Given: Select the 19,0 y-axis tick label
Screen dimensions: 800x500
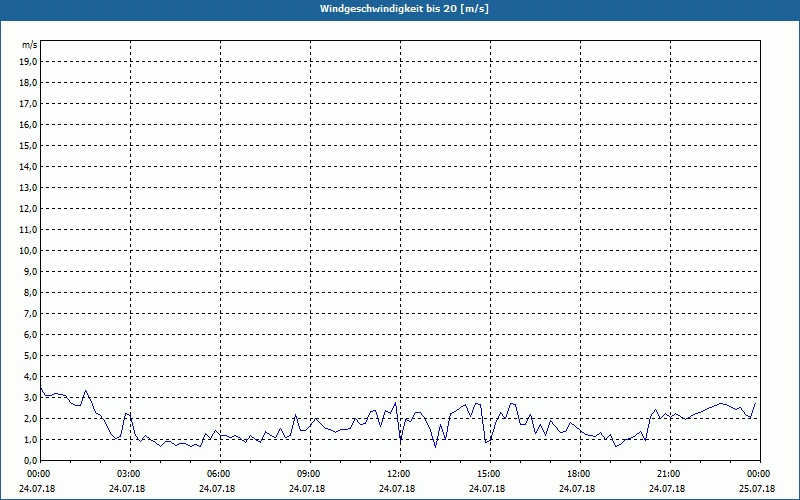Looking at the screenshot, I should [29, 62].
